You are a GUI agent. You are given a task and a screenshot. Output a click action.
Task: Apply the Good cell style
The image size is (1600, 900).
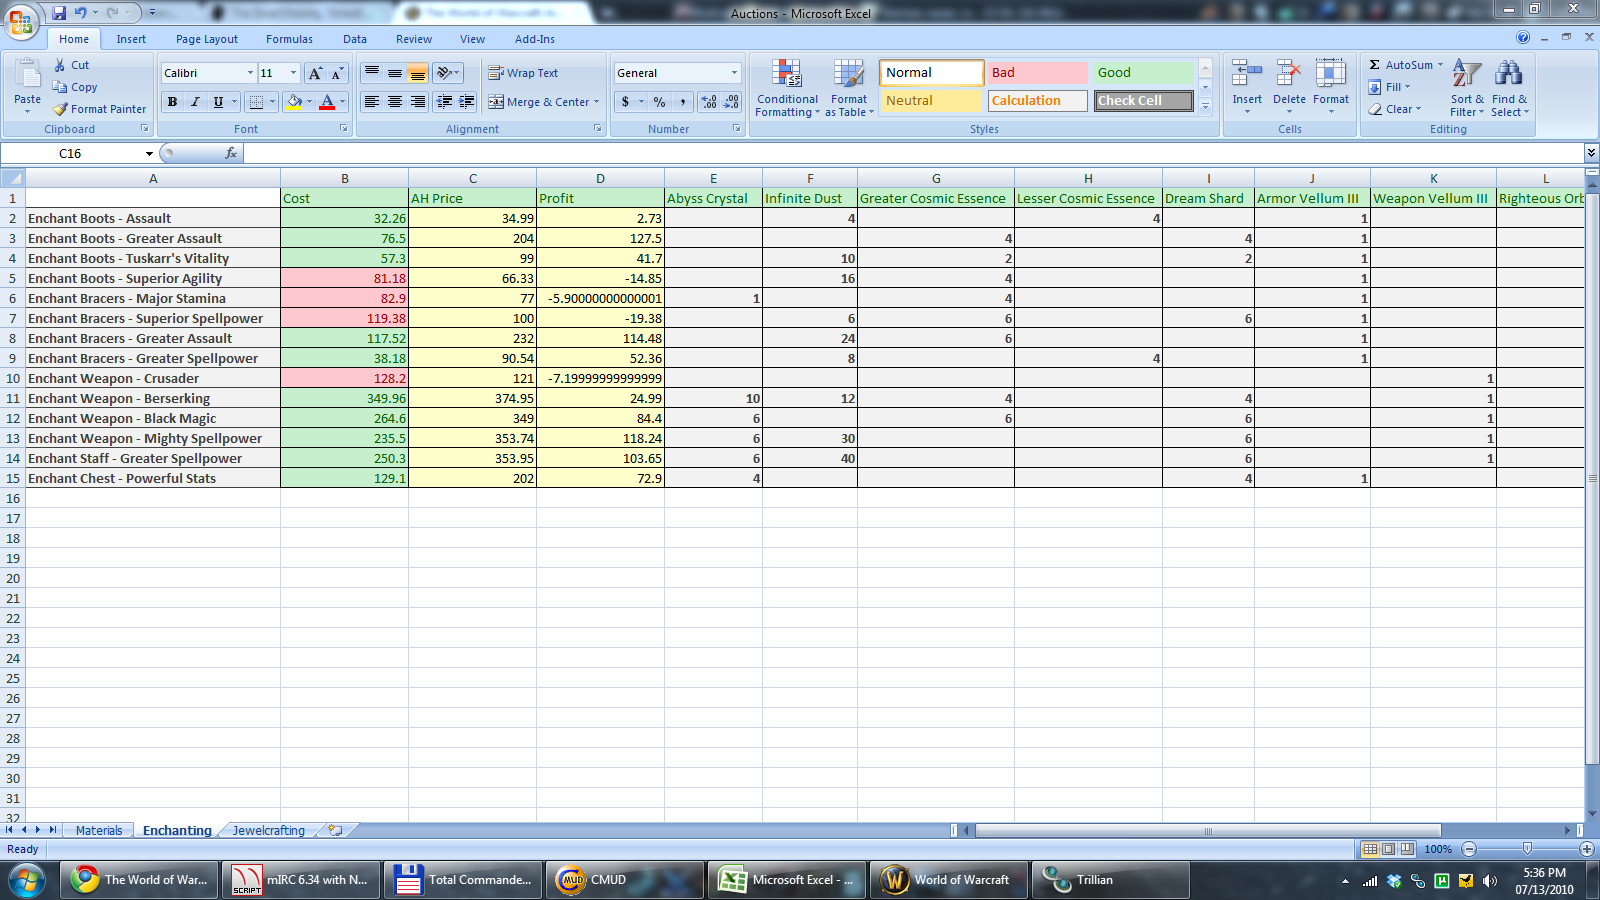point(1142,73)
